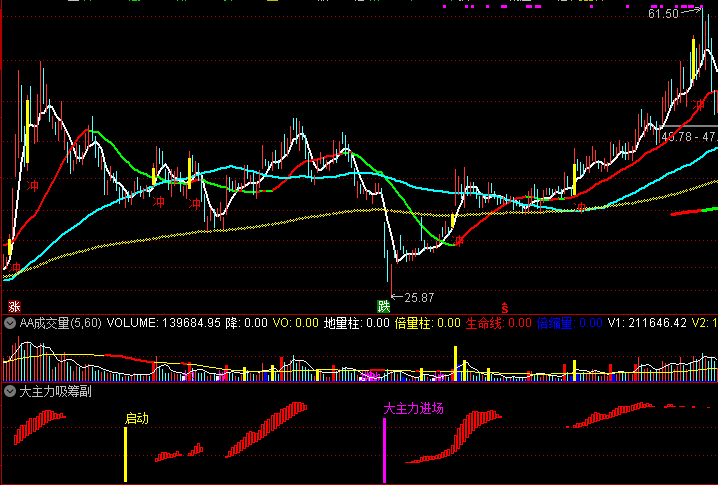The image size is (718, 485).
Task: Click the tall magenta 大主力进场 signal bar
Action: (385, 450)
